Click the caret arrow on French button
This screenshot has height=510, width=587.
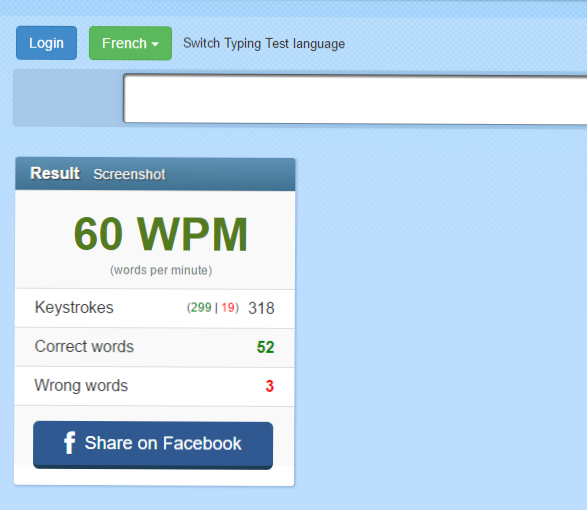pyautogui.click(x=155, y=44)
